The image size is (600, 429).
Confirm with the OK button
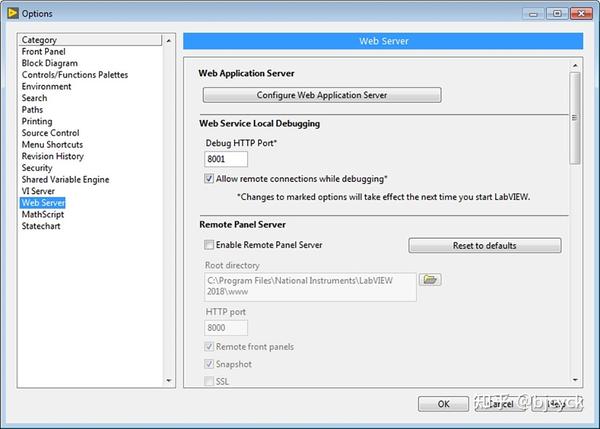pyautogui.click(x=443, y=404)
